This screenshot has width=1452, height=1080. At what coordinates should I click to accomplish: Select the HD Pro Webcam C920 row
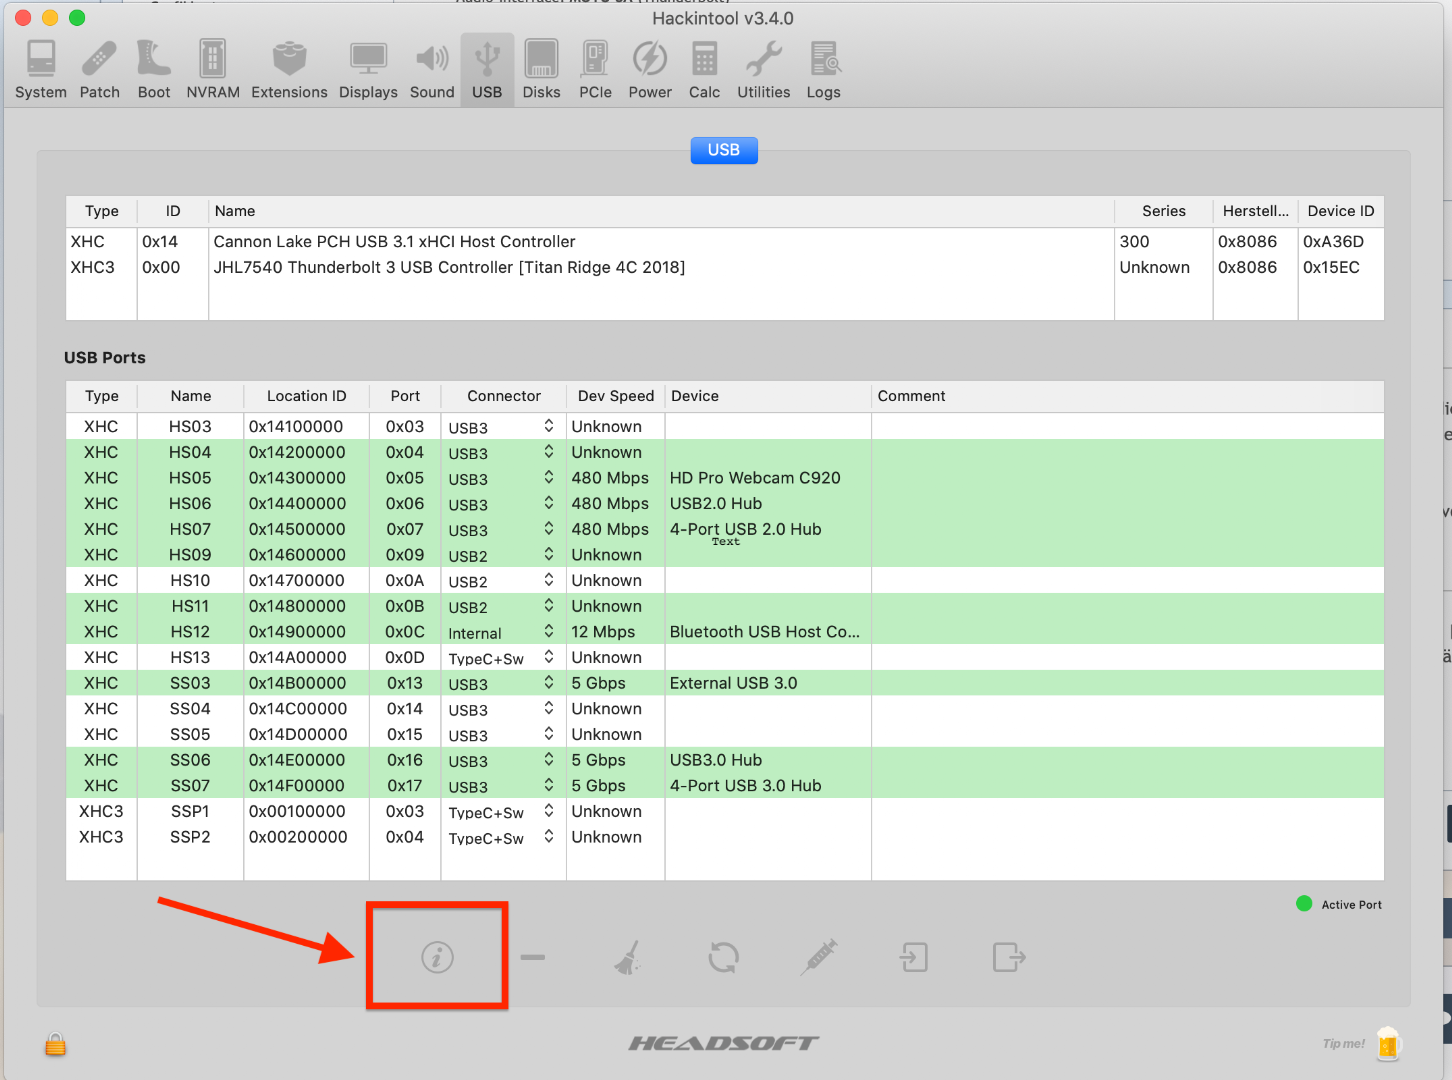point(755,478)
